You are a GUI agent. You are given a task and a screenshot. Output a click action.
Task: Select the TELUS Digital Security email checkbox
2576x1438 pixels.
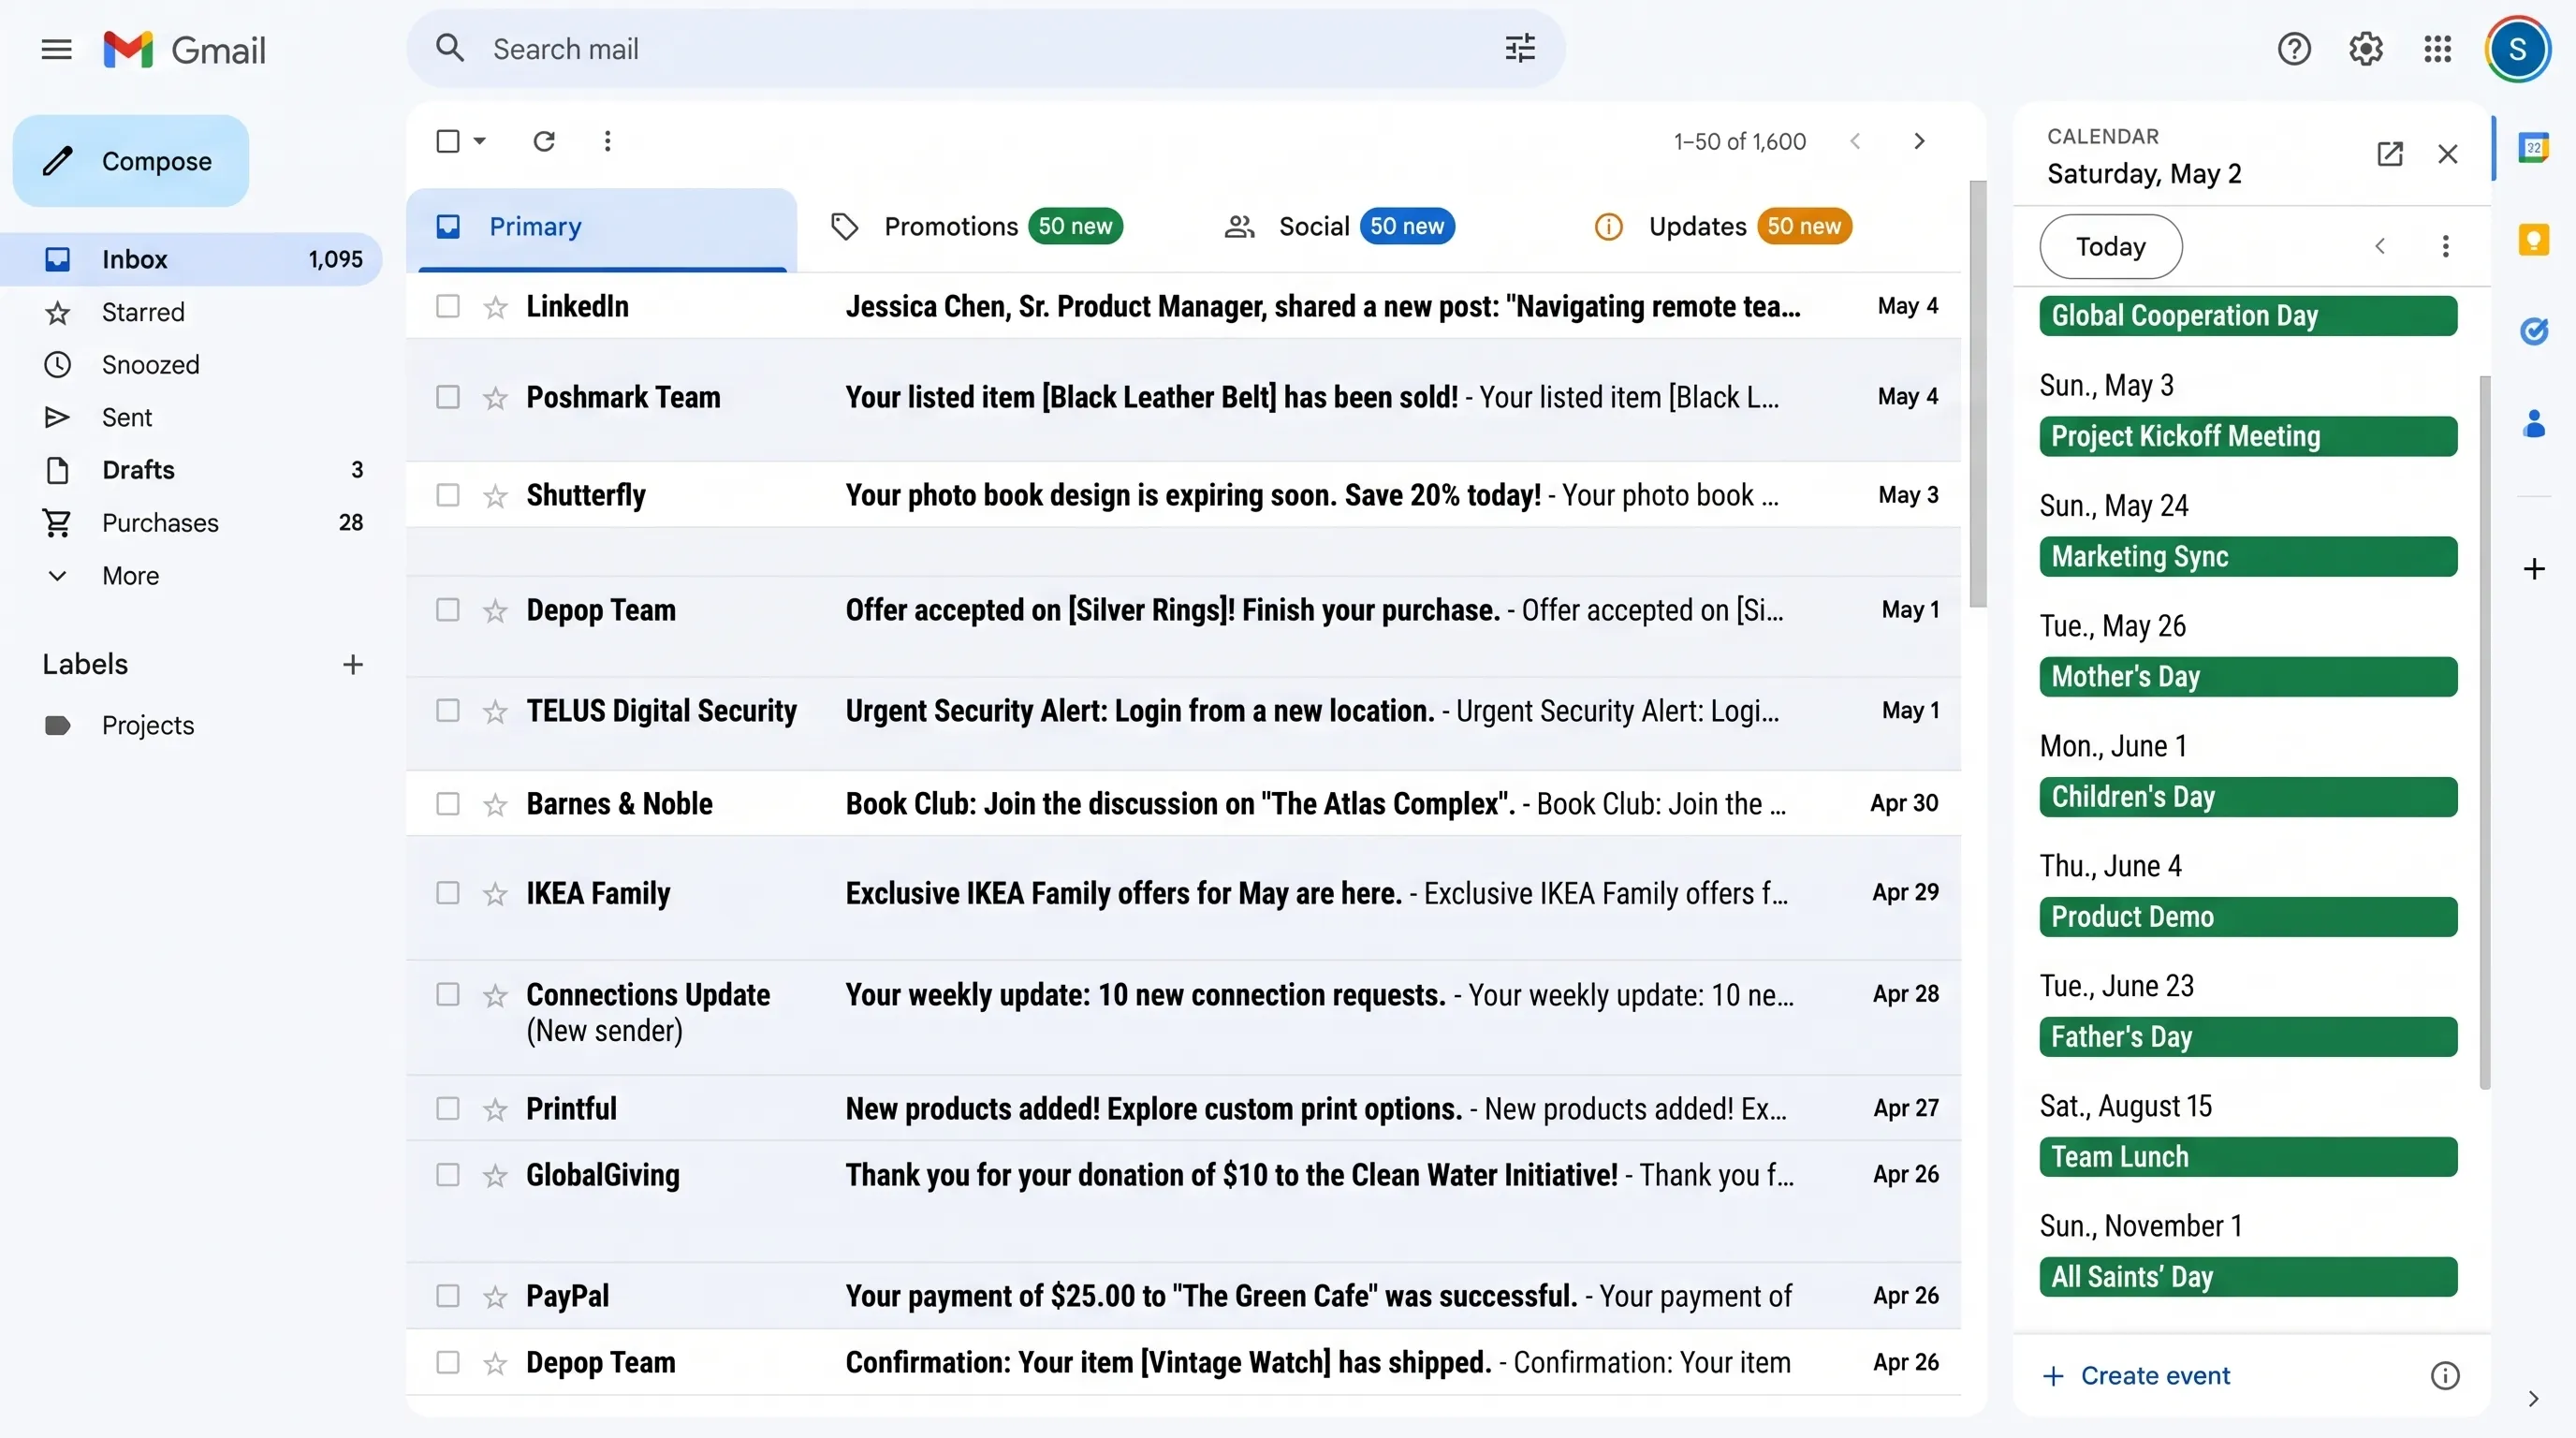[448, 711]
